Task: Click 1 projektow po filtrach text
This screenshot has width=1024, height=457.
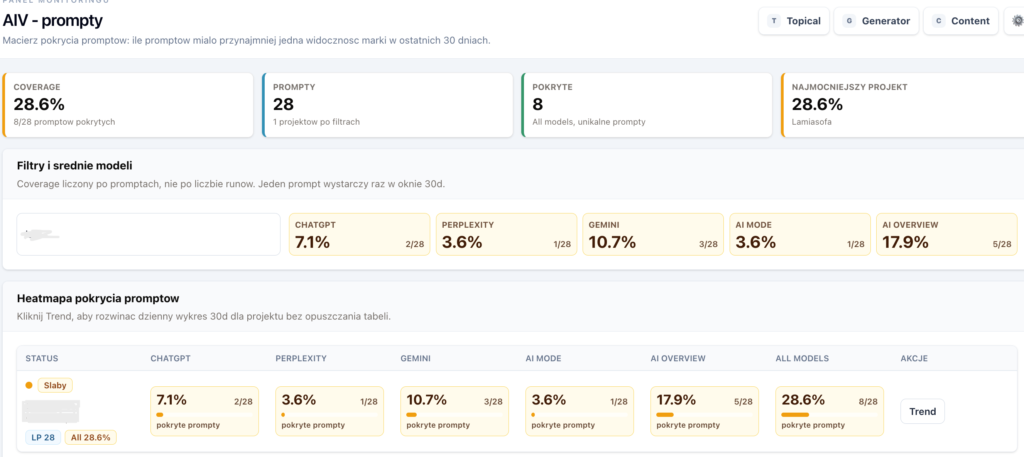Action: tap(316, 121)
